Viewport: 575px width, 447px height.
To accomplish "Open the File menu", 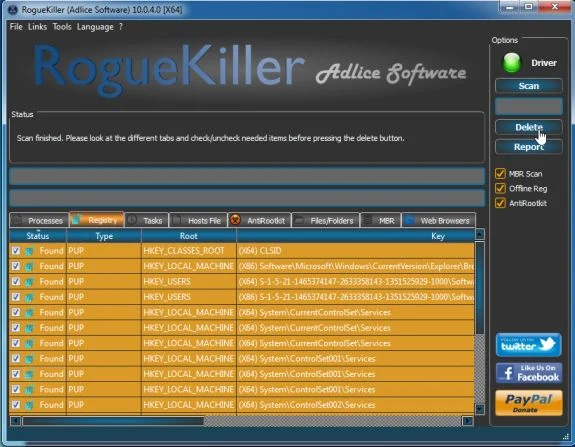I will pos(16,27).
